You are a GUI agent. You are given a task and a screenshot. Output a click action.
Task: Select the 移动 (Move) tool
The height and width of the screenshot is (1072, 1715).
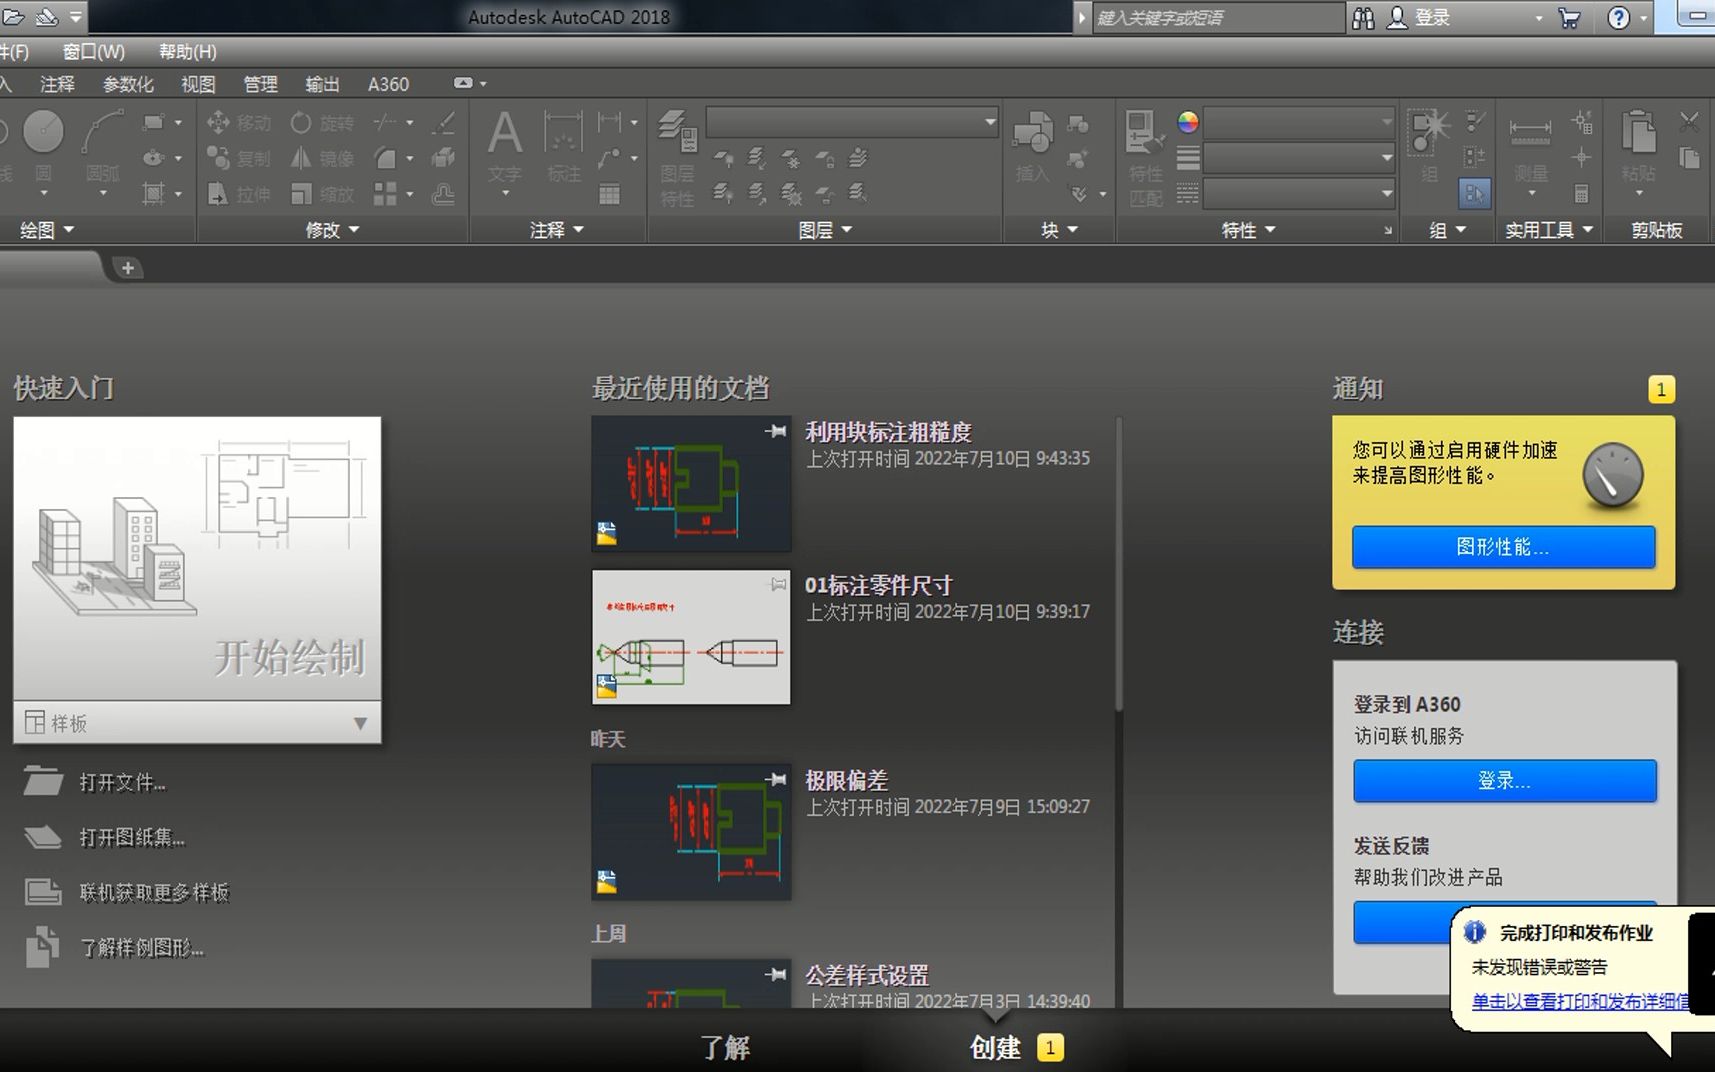(238, 122)
